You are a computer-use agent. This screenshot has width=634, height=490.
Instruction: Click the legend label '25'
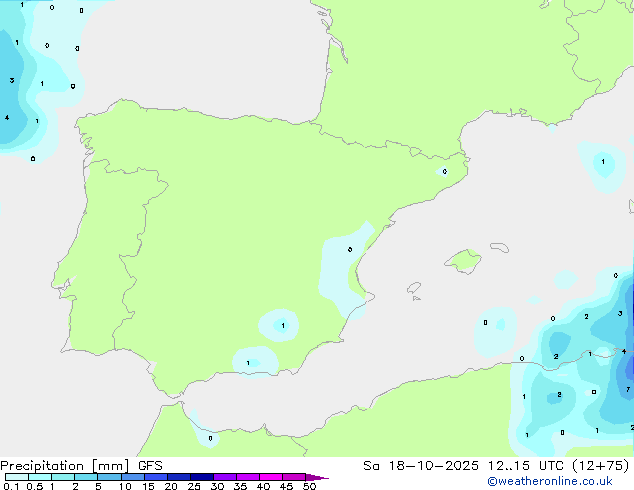tap(194, 486)
